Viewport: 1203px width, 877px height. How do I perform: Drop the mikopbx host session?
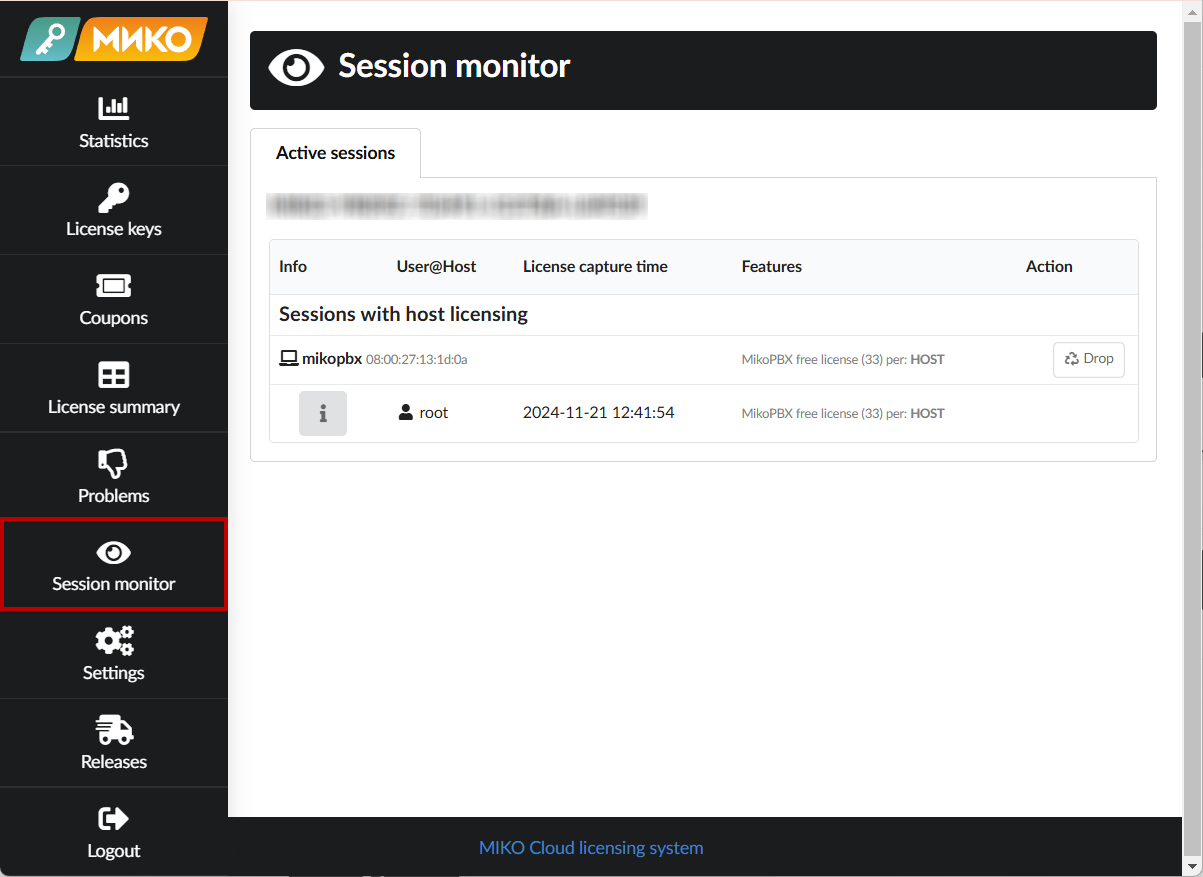click(x=1088, y=359)
